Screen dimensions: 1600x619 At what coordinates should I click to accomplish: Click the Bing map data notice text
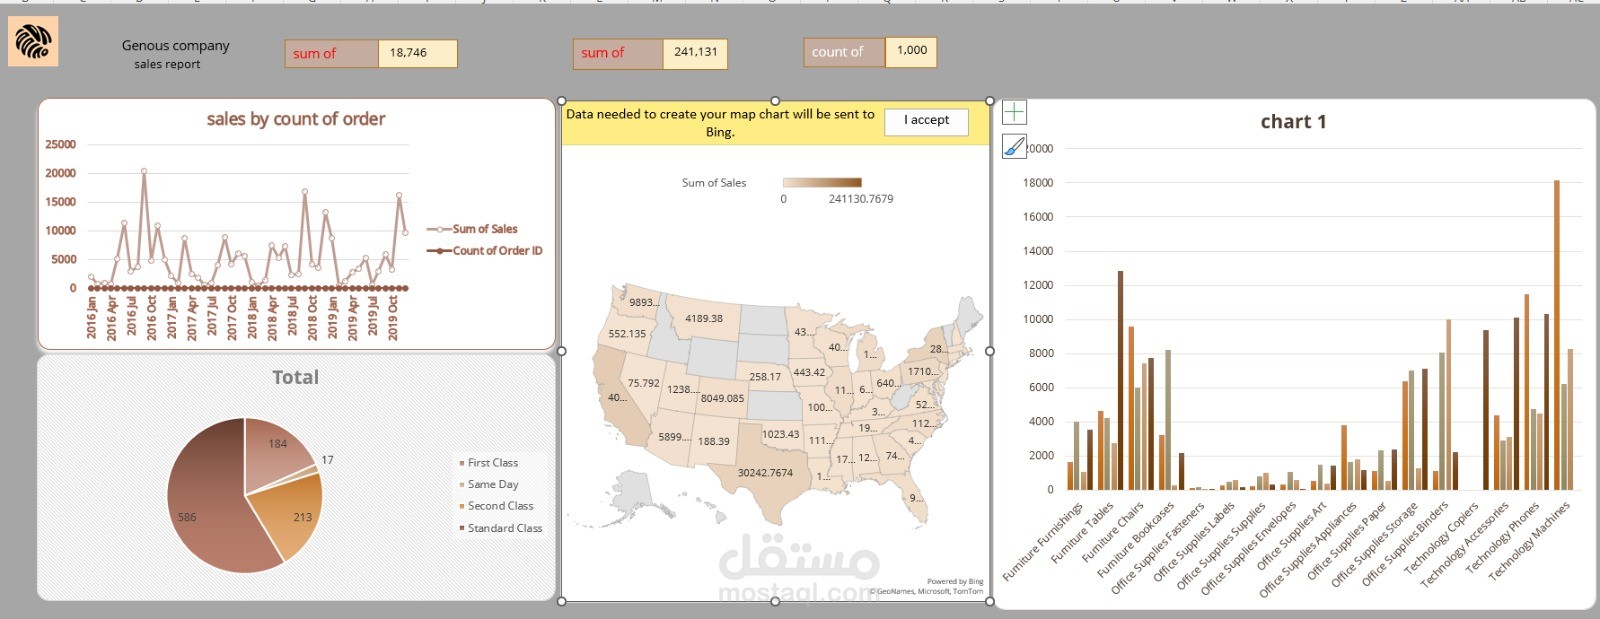coord(720,123)
